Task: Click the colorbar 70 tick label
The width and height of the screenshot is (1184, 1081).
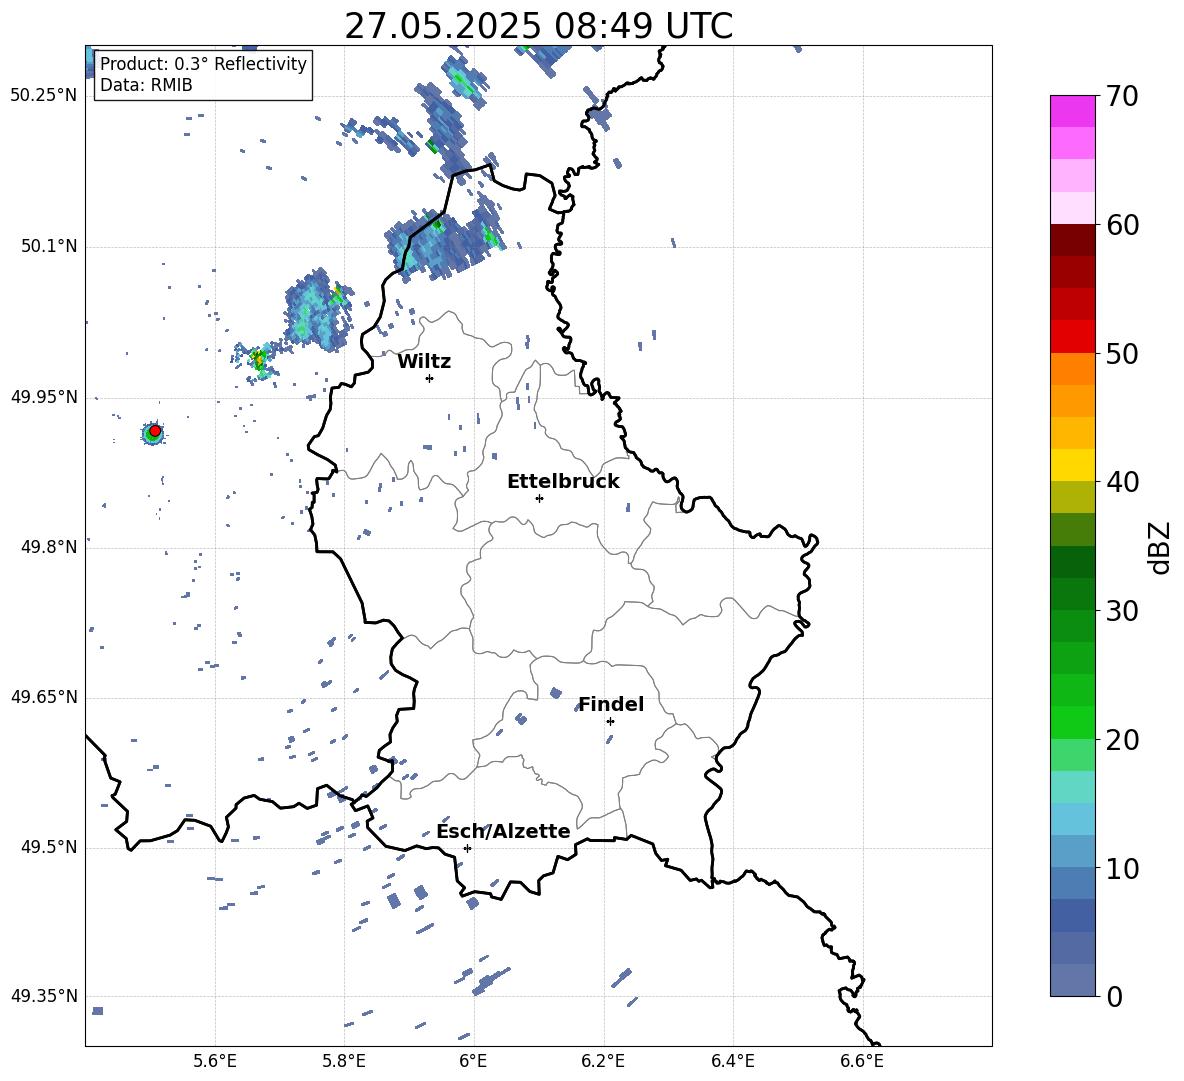Action: coord(1122,96)
